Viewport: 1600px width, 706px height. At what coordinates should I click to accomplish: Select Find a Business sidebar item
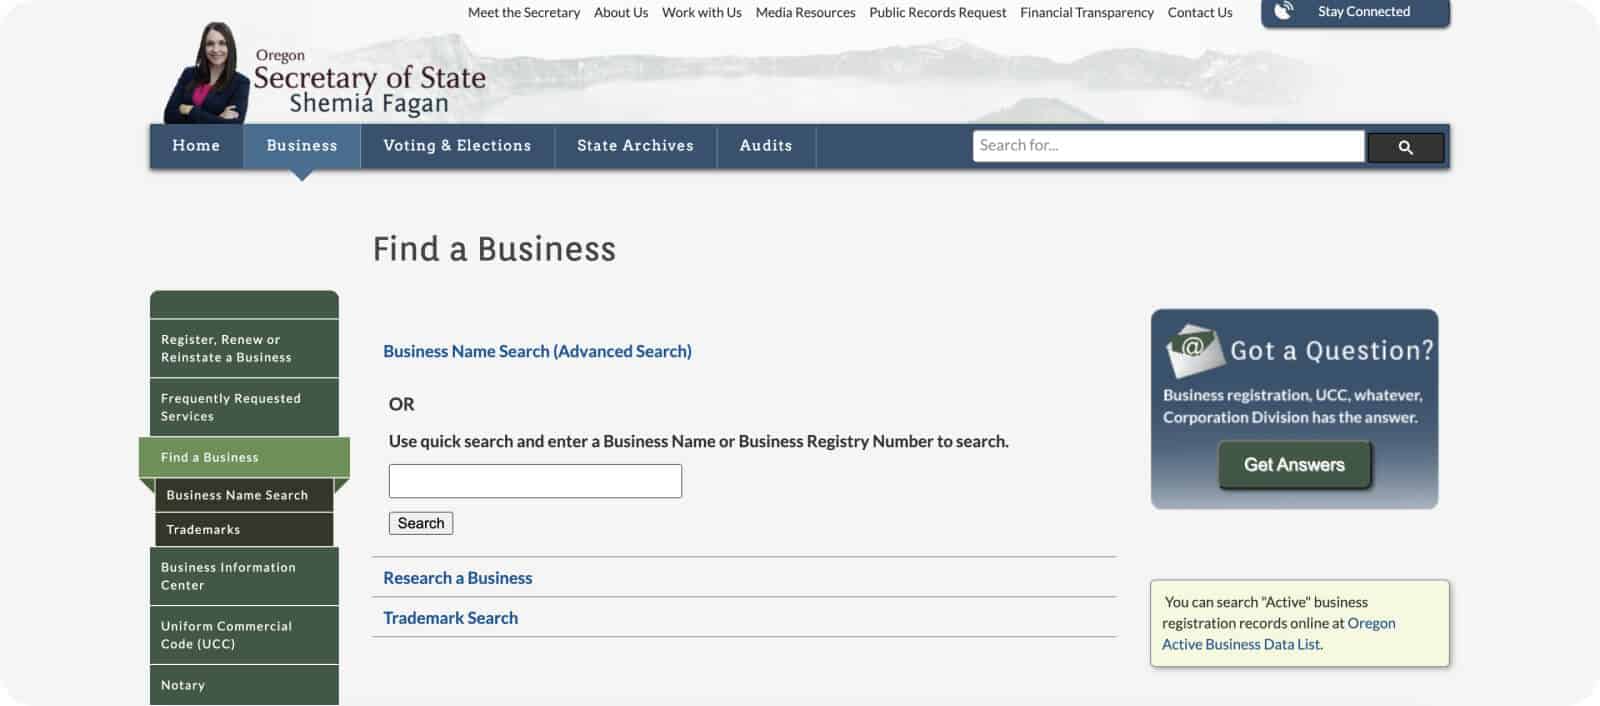click(x=244, y=457)
